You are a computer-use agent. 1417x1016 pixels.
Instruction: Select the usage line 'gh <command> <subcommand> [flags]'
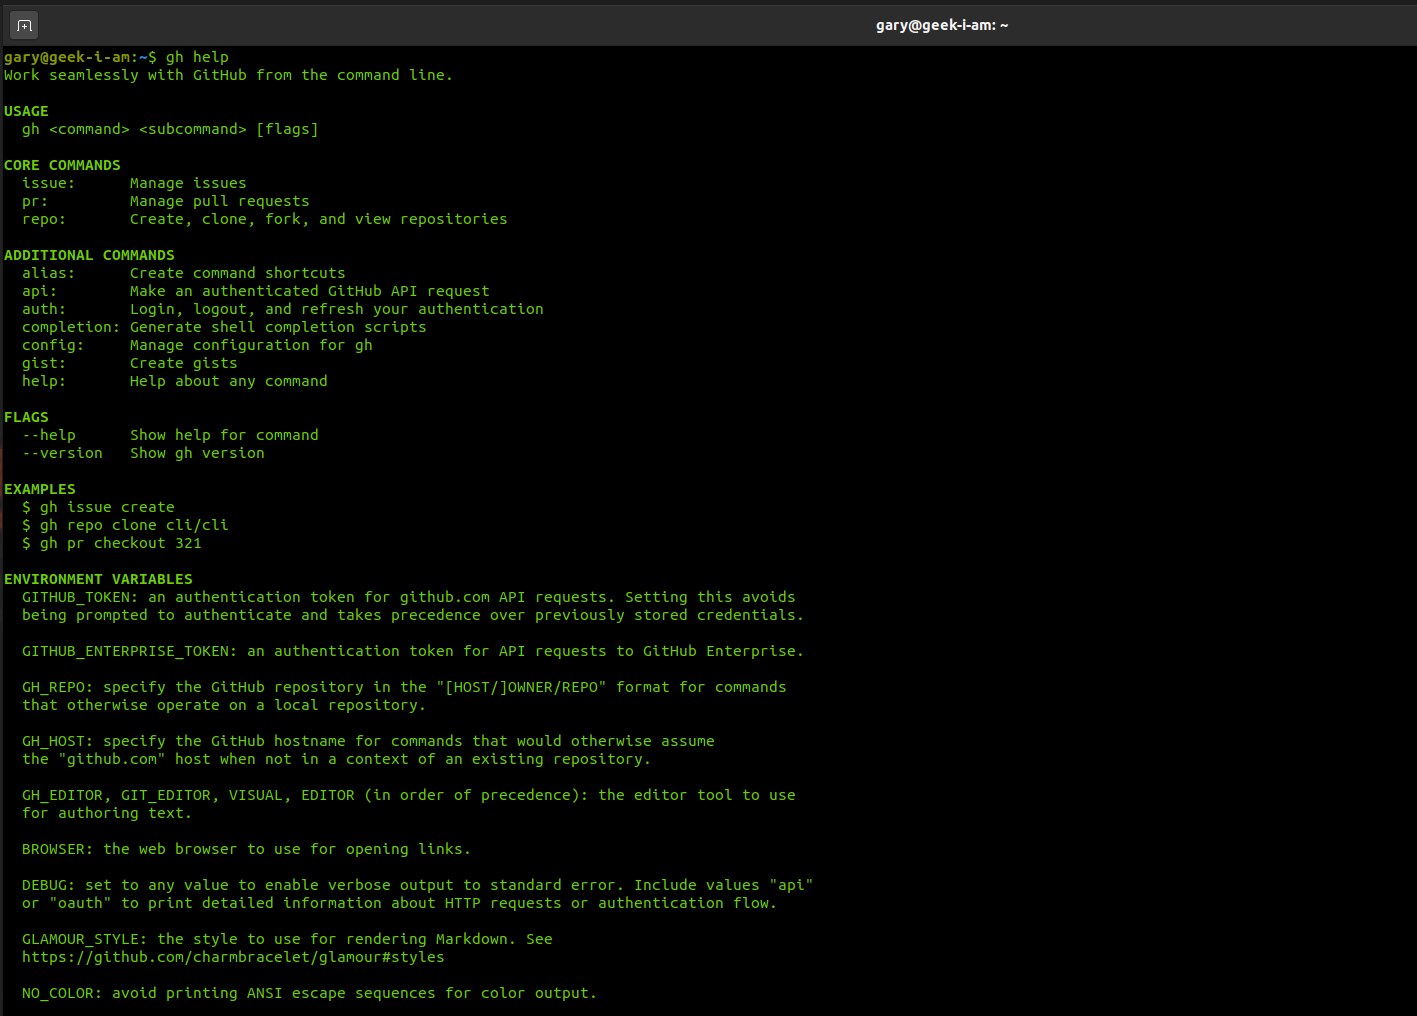coord(170,129)
